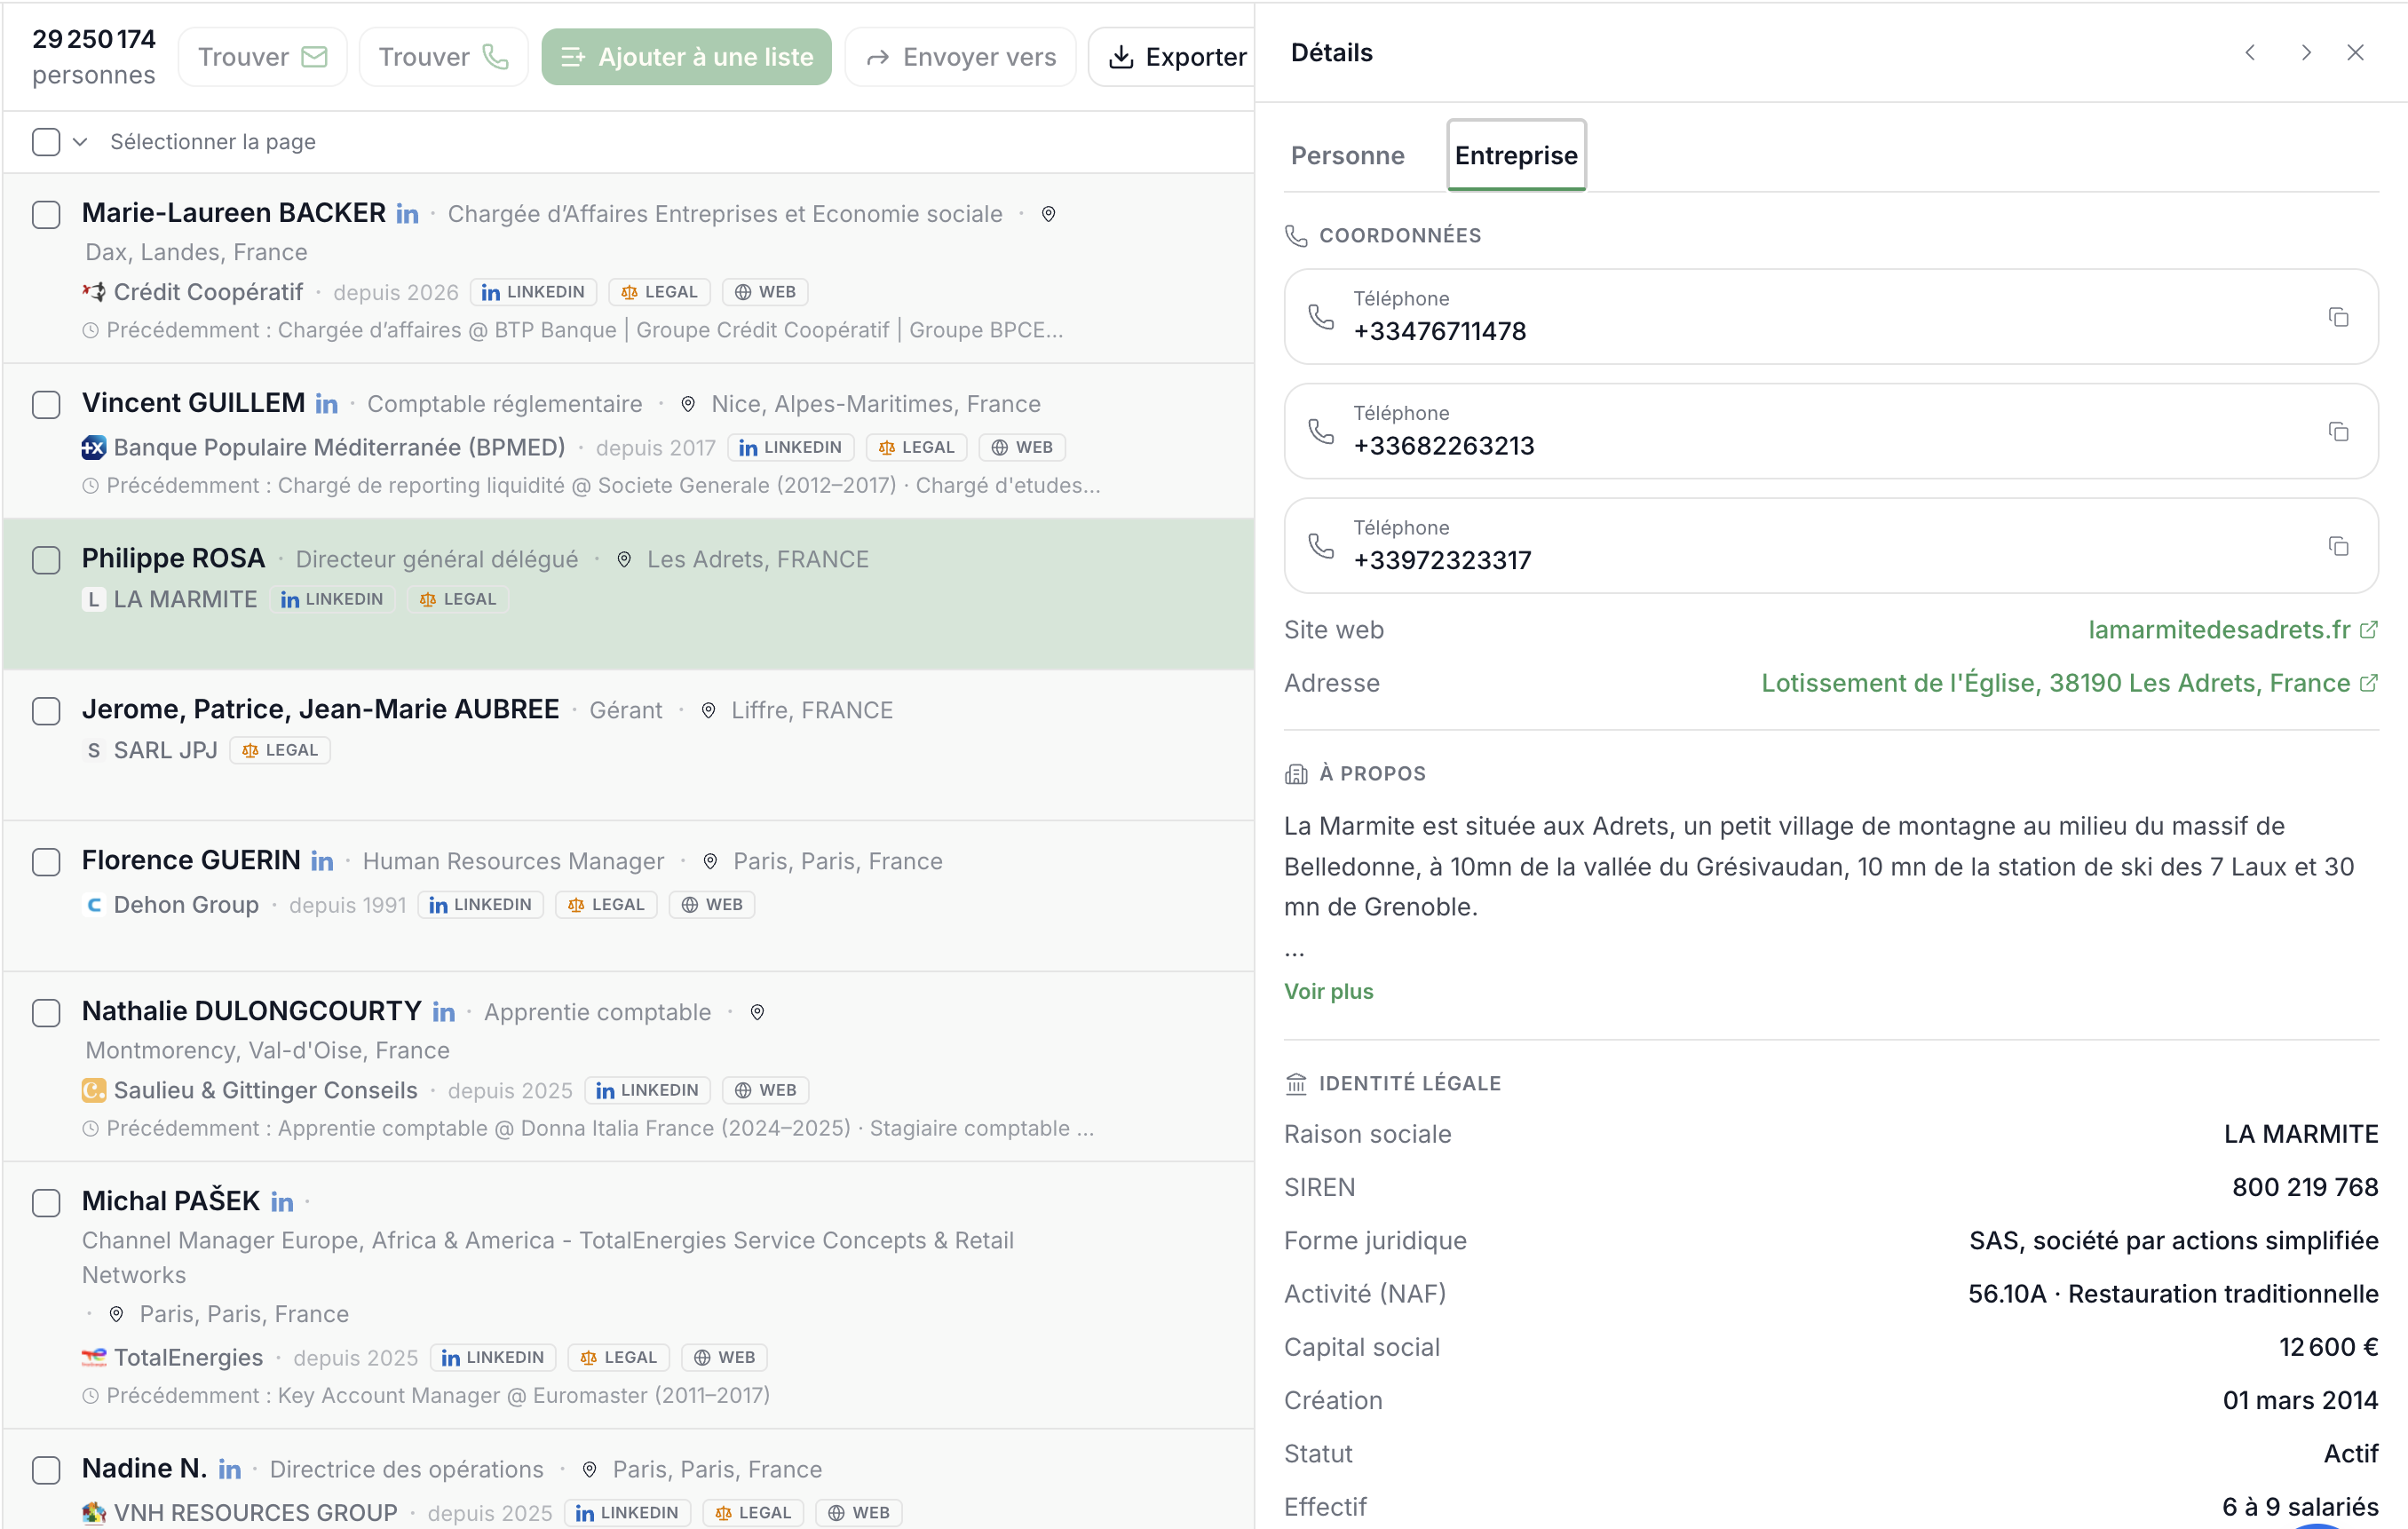
Task: Select Michal PAŠEK's checkbox
Action: pos(46,1203)
